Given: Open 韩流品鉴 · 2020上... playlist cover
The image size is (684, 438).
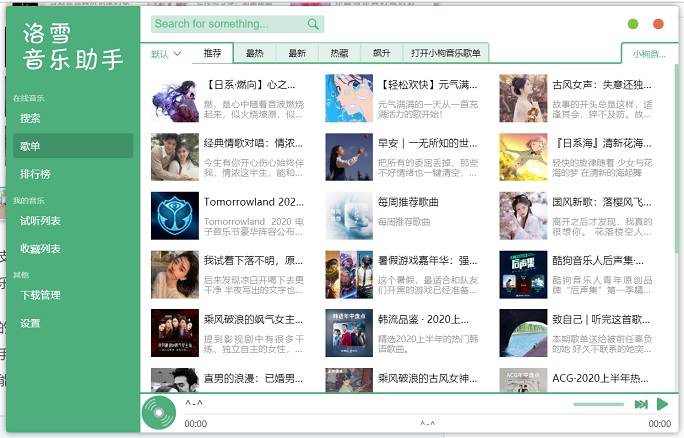Looking at the screenshot, I should tap(349, 333).
